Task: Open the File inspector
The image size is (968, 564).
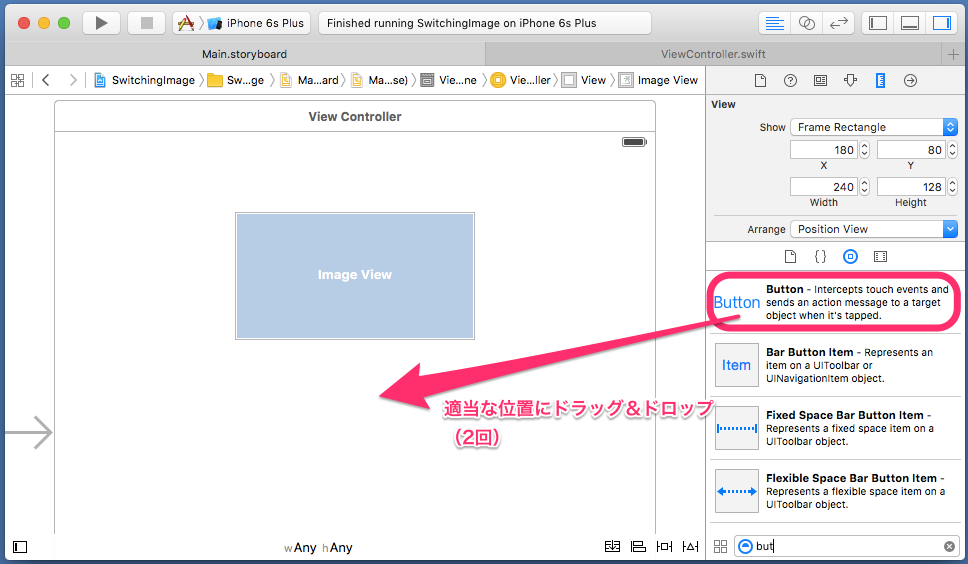Action: [x=760, y=81]
